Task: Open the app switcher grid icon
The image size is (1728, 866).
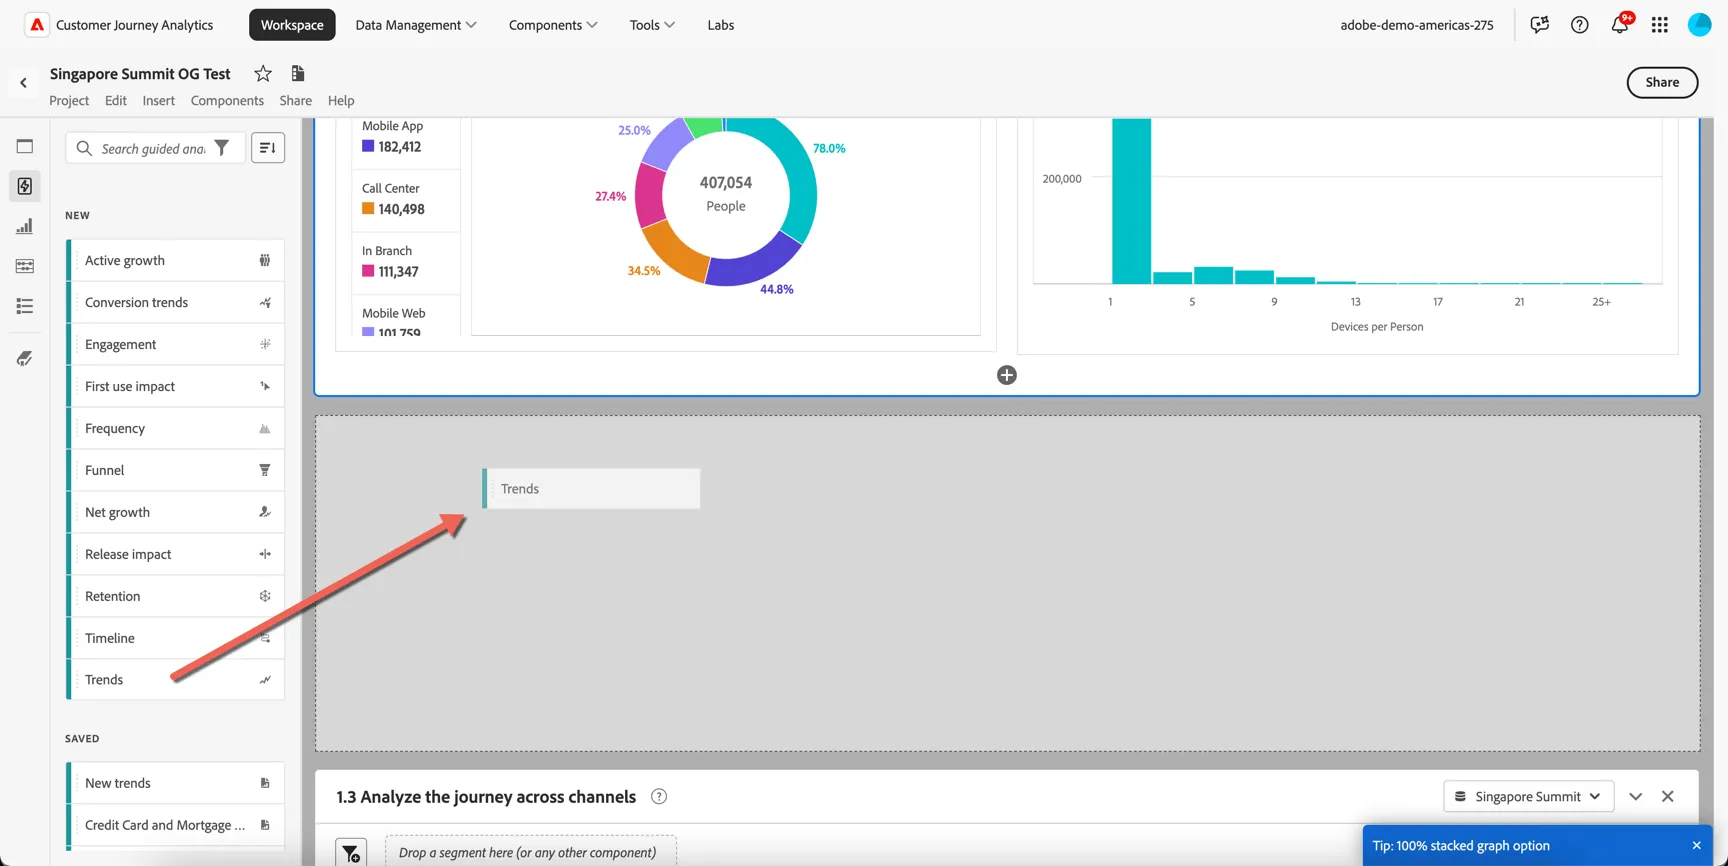Action: click(1660, 25)
